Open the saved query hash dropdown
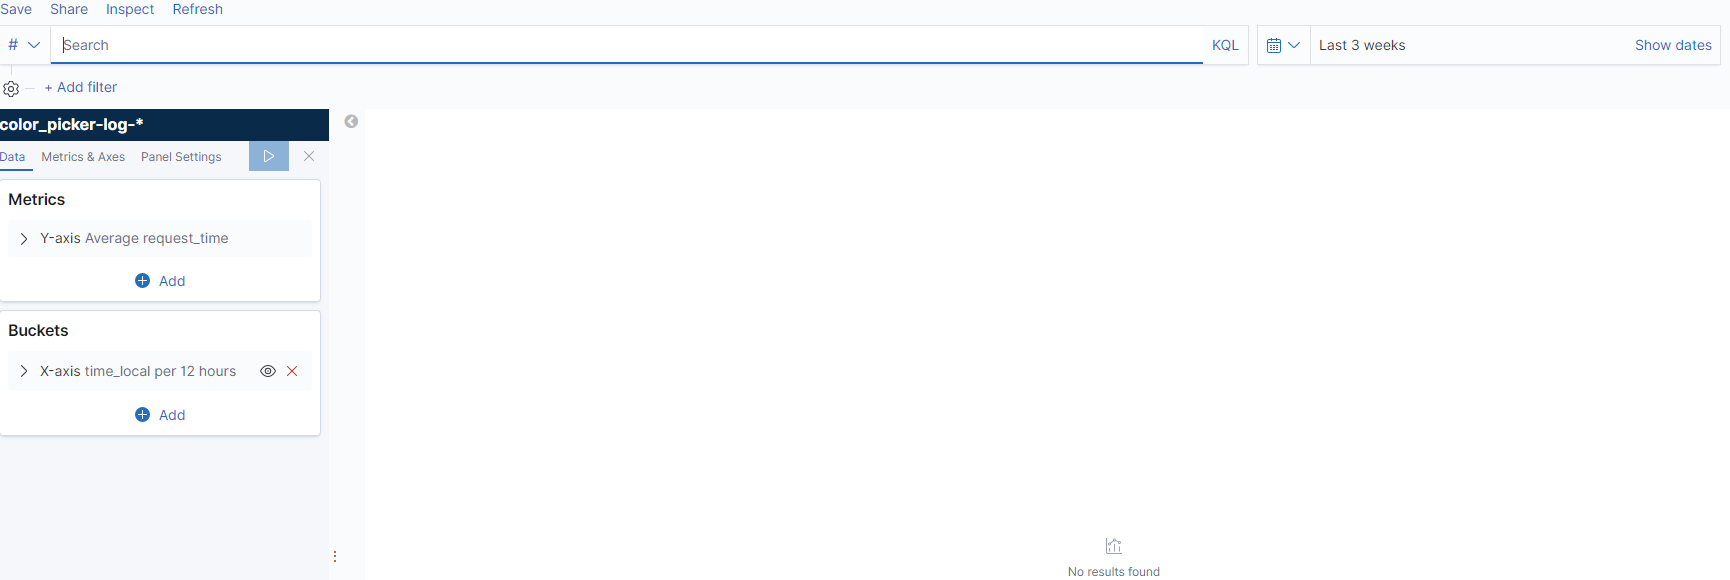 click(x=23, y=45)
